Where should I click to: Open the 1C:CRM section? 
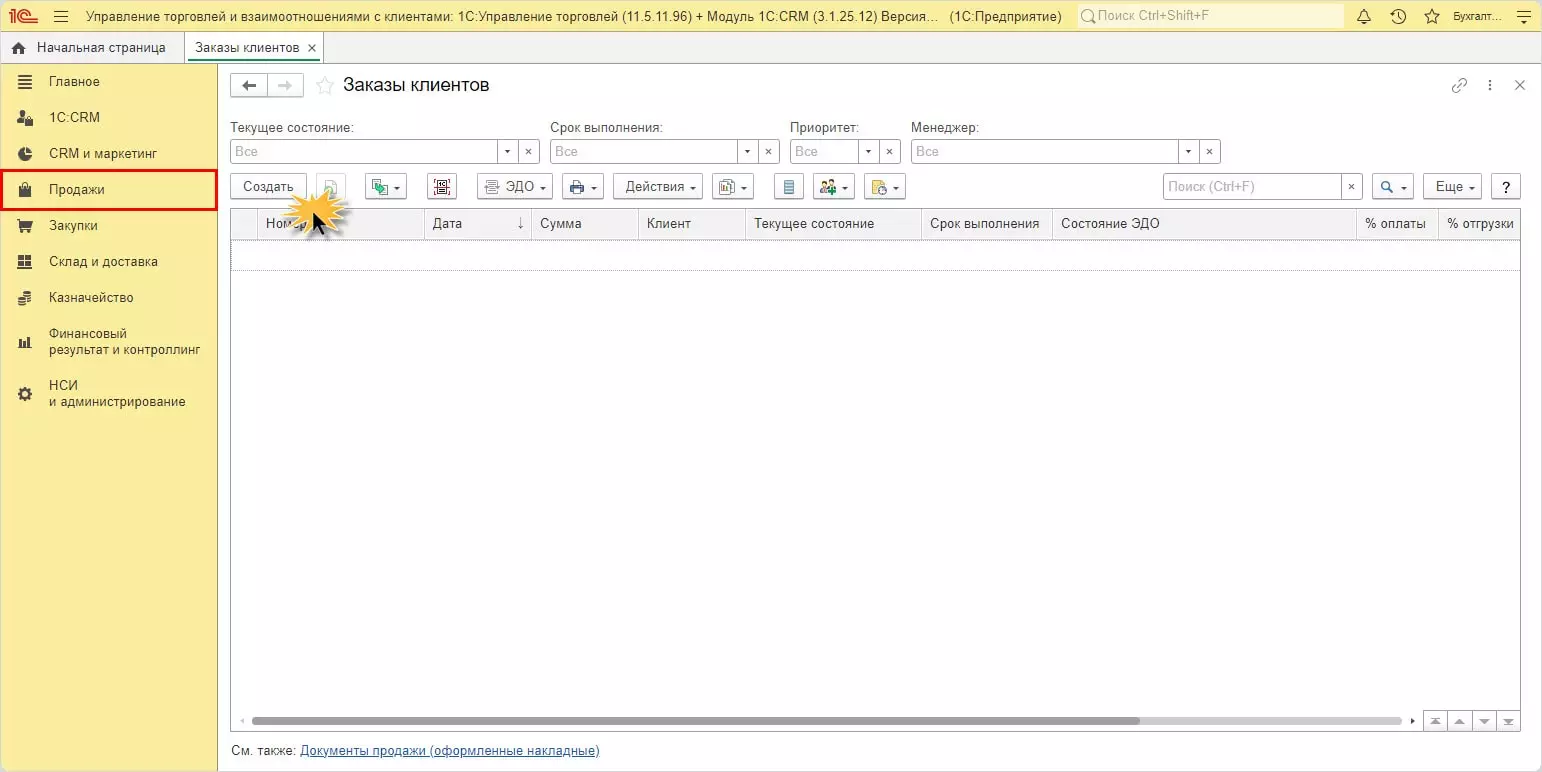point(109,118)
